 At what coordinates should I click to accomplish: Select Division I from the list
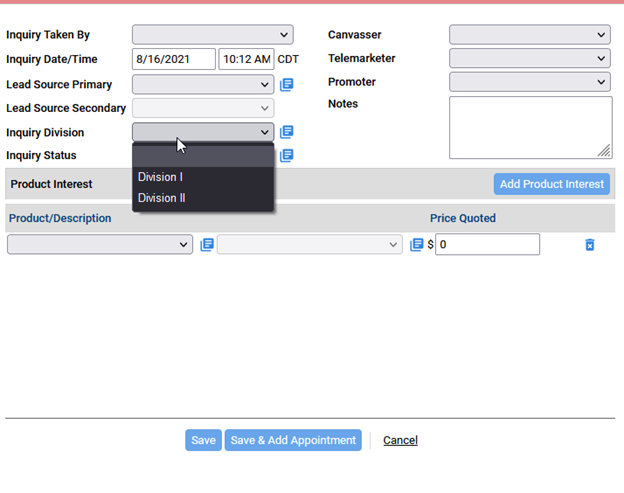tap(203, 177)
